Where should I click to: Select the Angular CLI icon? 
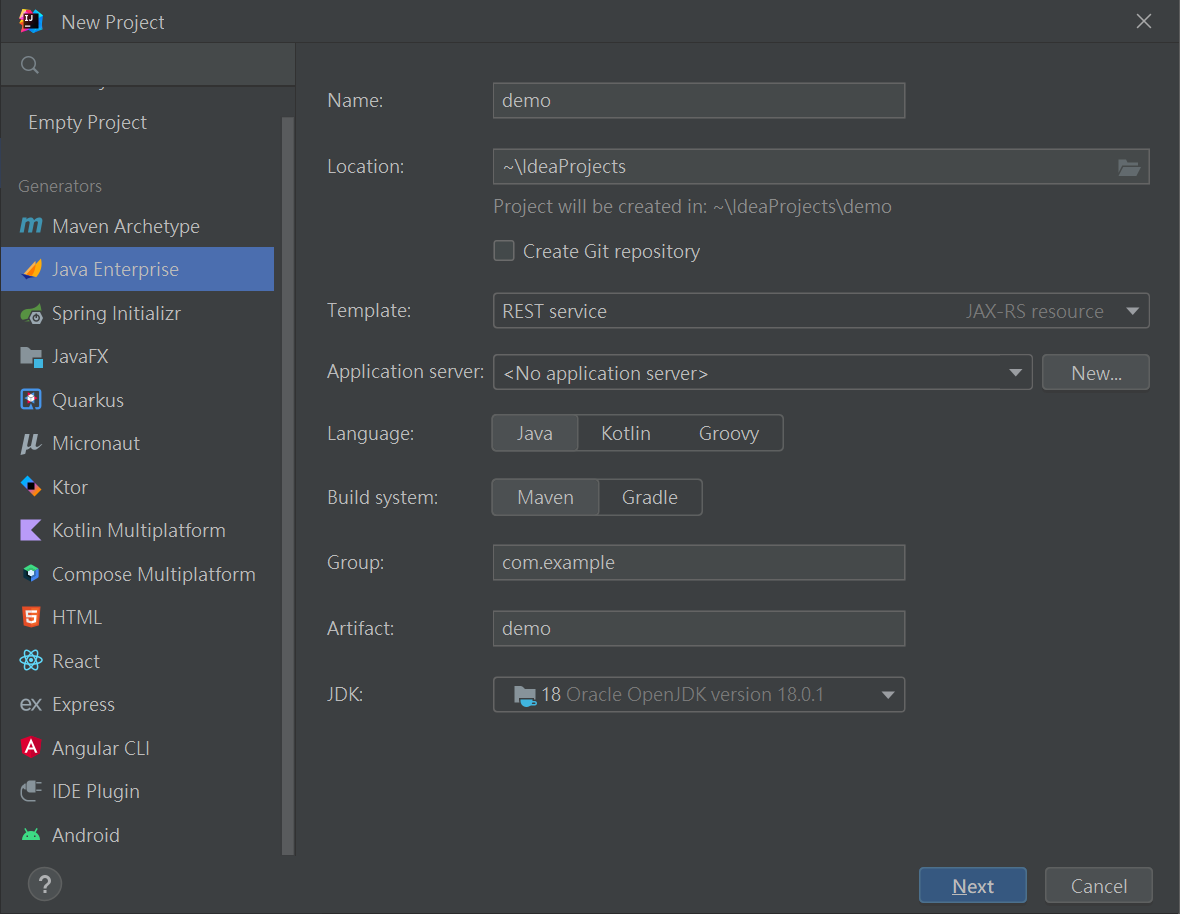[x=31, y=748]
